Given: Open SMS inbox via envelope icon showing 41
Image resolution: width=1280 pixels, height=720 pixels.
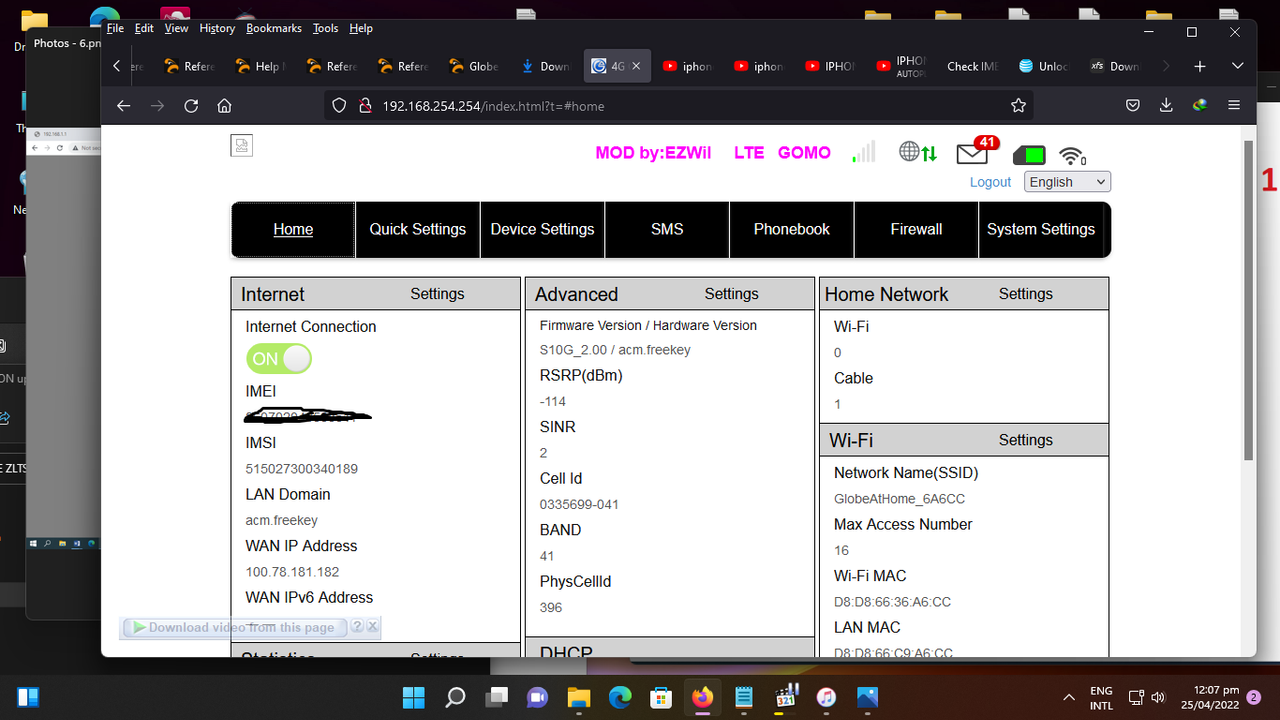Looking at the screenshot, I should pos(971,153).
